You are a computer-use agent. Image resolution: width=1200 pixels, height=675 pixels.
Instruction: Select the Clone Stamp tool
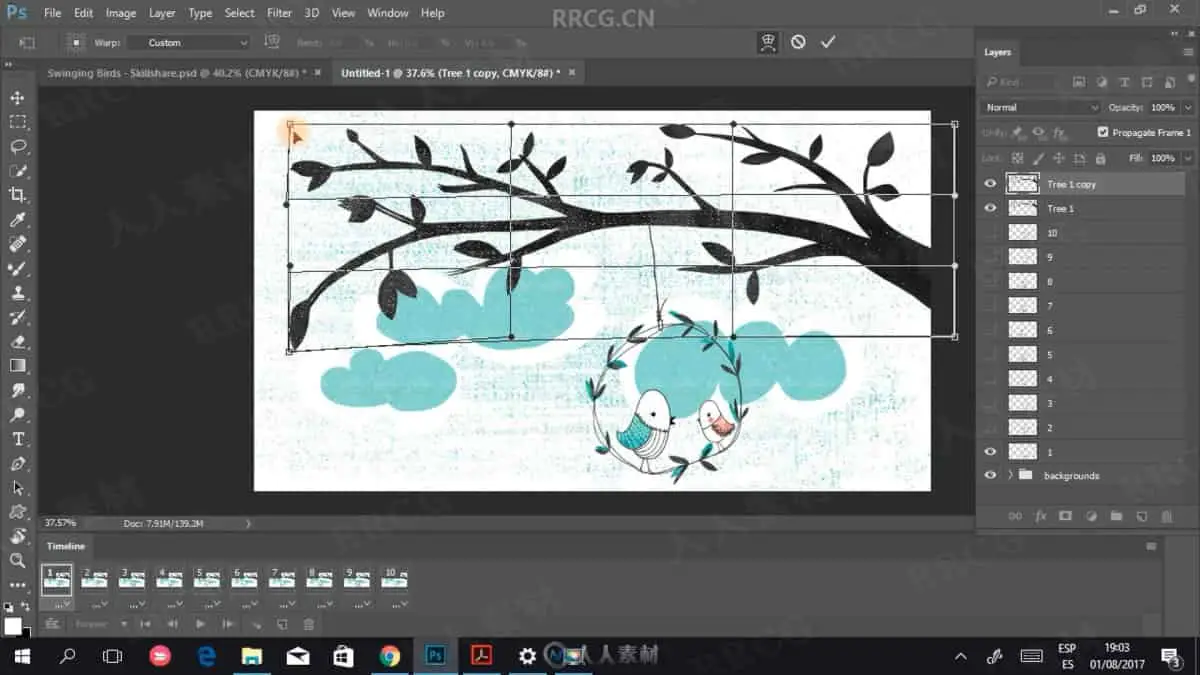[x=17, y=293]
